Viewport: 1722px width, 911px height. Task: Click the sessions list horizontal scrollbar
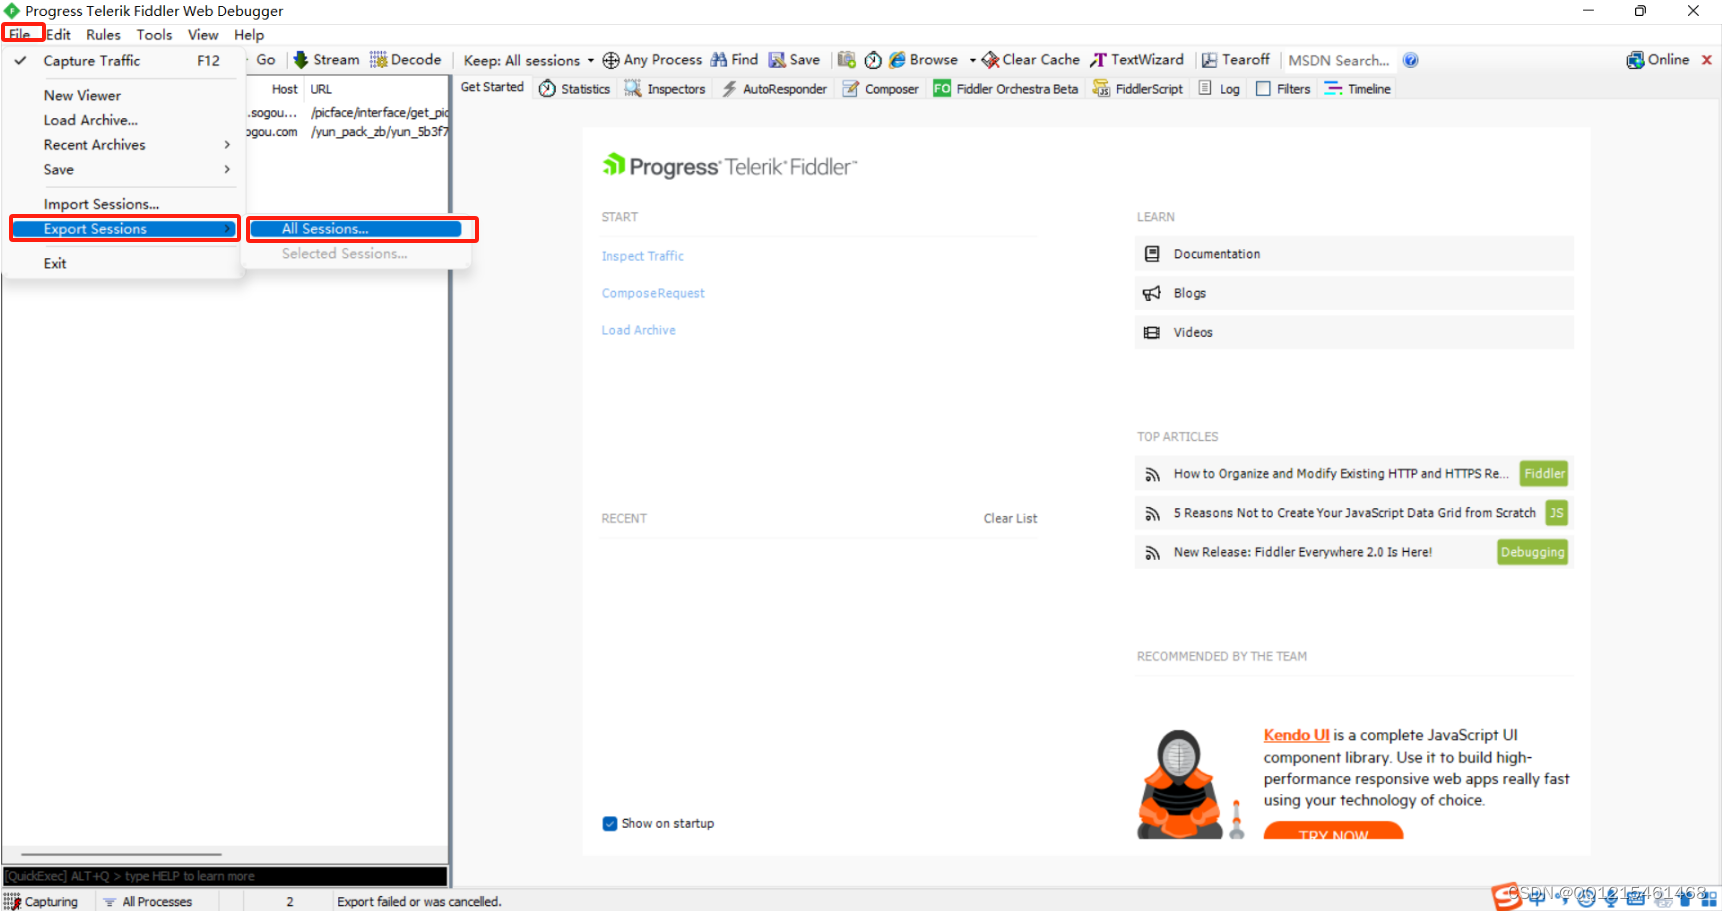point(122,855)
